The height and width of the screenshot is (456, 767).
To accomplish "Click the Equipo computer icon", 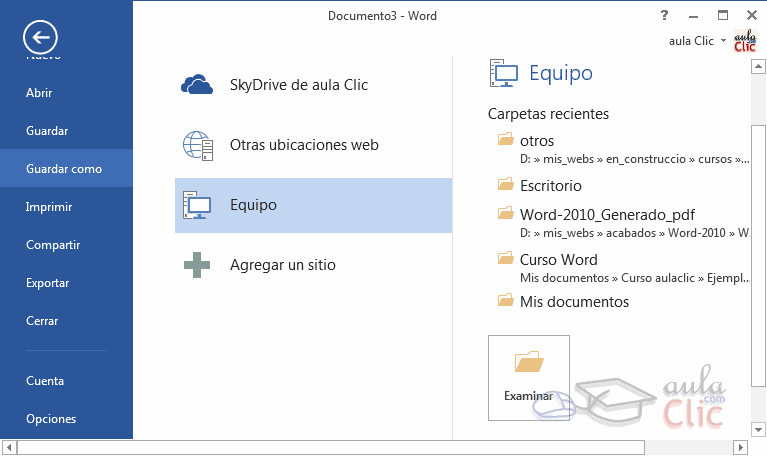I will point(197,205).
